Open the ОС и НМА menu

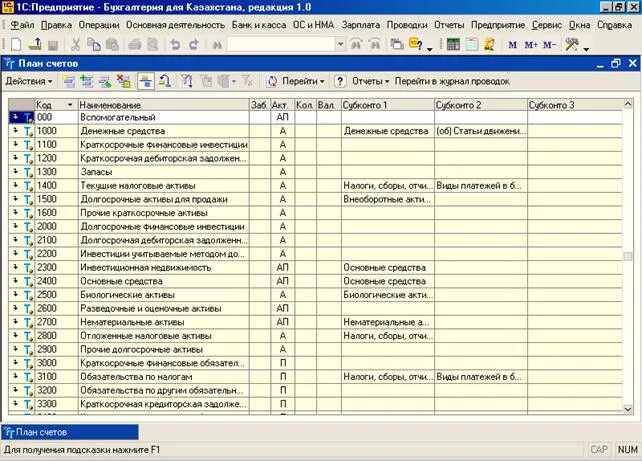click(x=313, y=25)
